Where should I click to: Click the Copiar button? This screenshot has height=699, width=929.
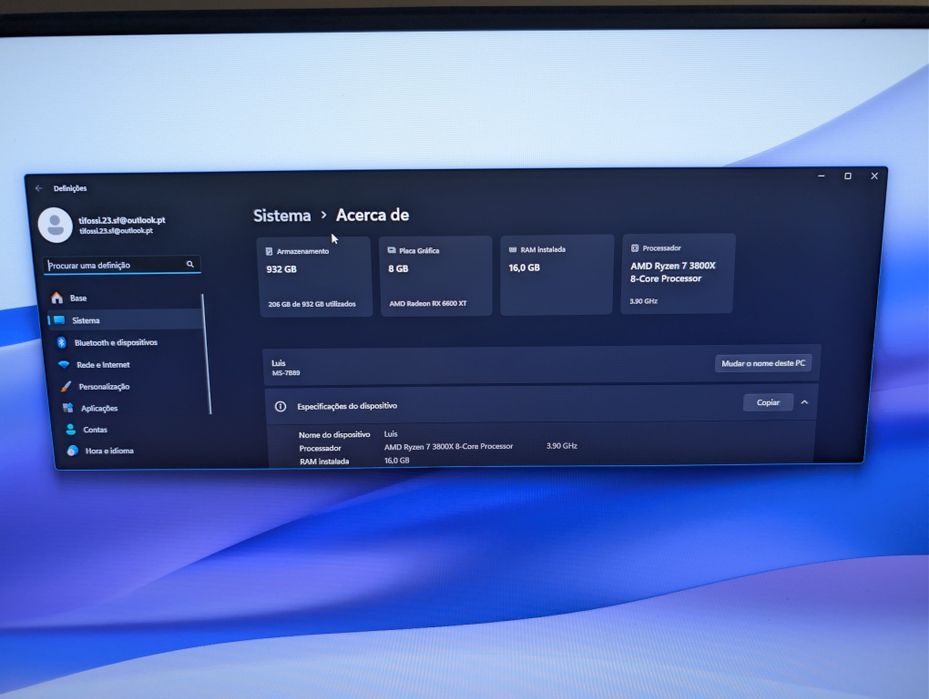click(x=768, y=402)
